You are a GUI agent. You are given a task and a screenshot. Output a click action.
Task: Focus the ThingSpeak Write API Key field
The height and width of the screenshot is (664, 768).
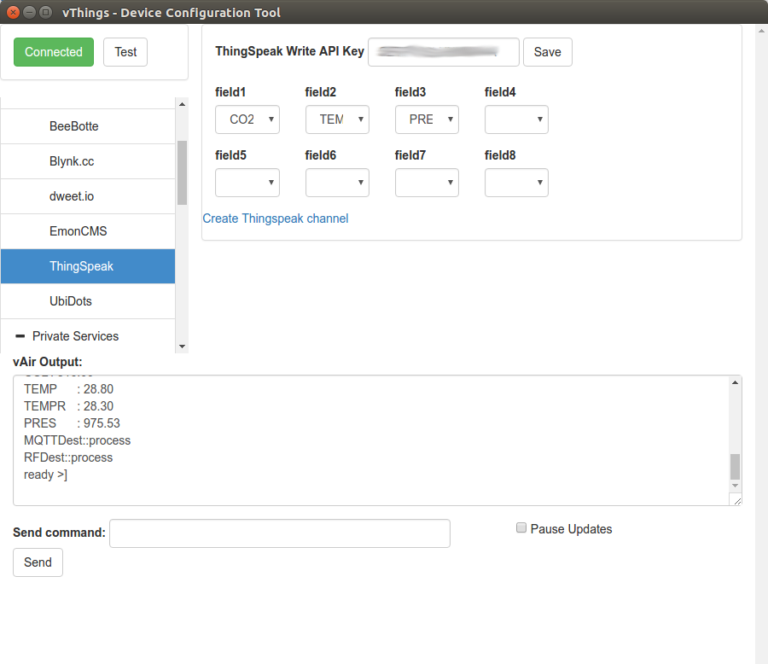tap(443, 52)
